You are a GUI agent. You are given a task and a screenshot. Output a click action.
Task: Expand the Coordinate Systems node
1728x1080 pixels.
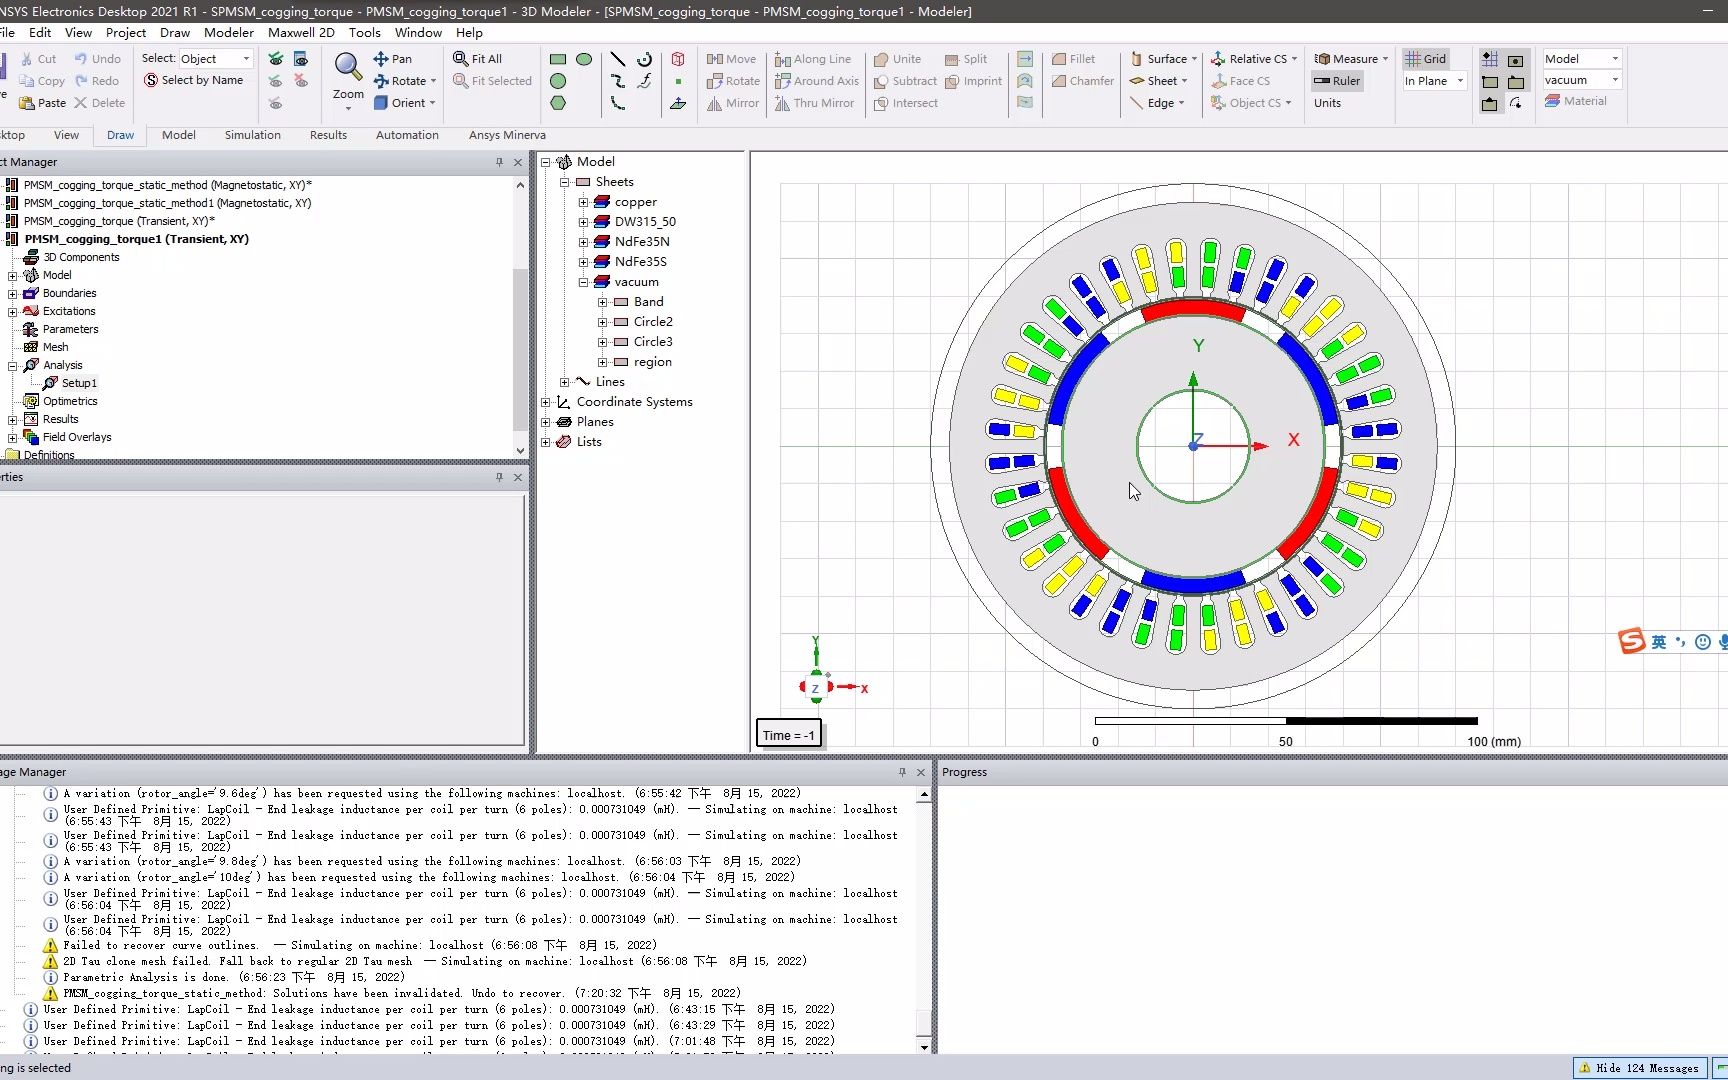pos(546,402)
